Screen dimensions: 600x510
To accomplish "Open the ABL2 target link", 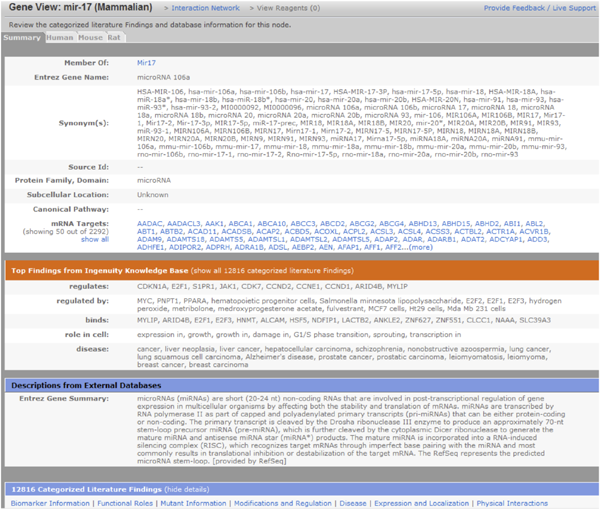I will (534, 224).
